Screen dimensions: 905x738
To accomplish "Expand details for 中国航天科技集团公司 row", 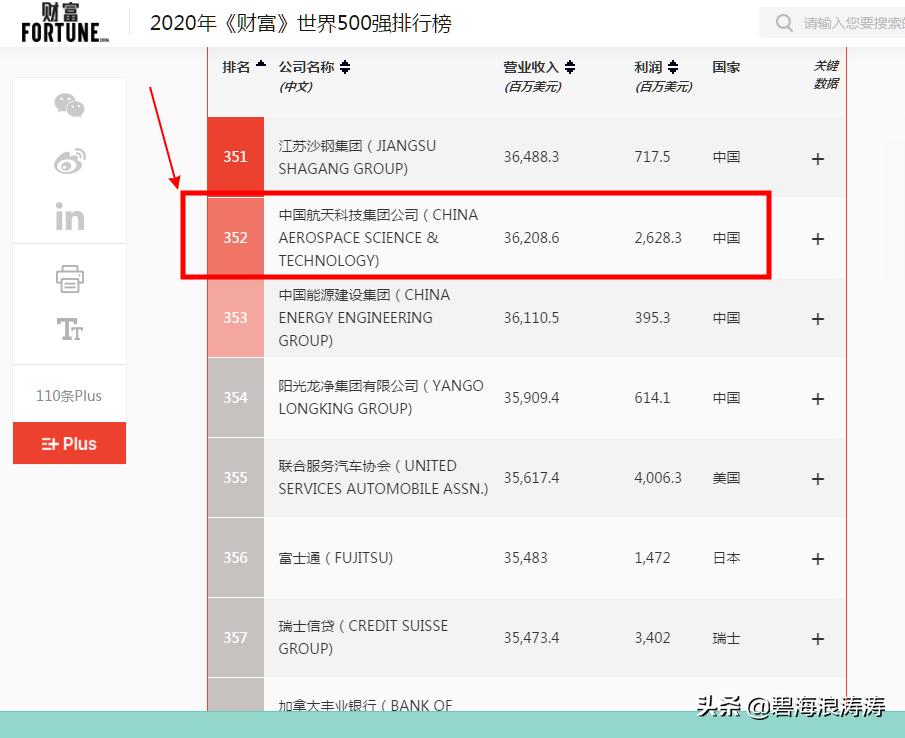I will 817,238.
